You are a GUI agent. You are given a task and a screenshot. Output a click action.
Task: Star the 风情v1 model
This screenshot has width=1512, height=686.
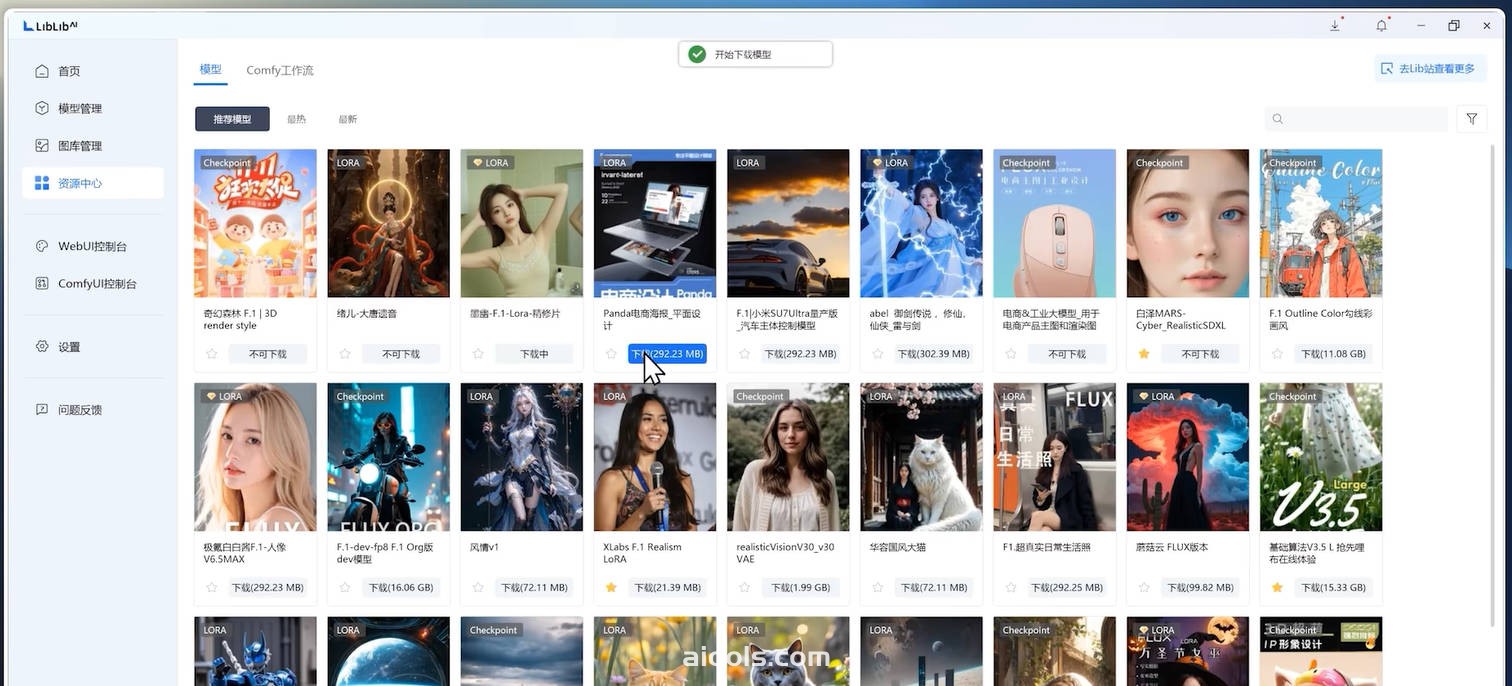pos(478,588)
